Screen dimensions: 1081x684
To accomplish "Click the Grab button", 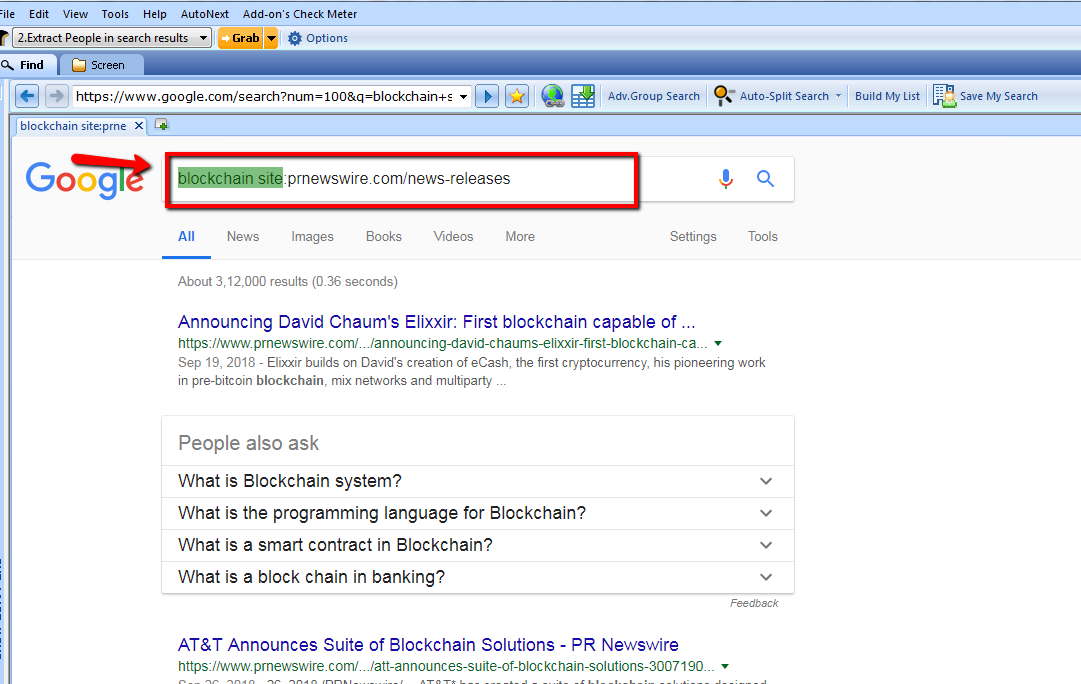I will click(x=241, y=39).
